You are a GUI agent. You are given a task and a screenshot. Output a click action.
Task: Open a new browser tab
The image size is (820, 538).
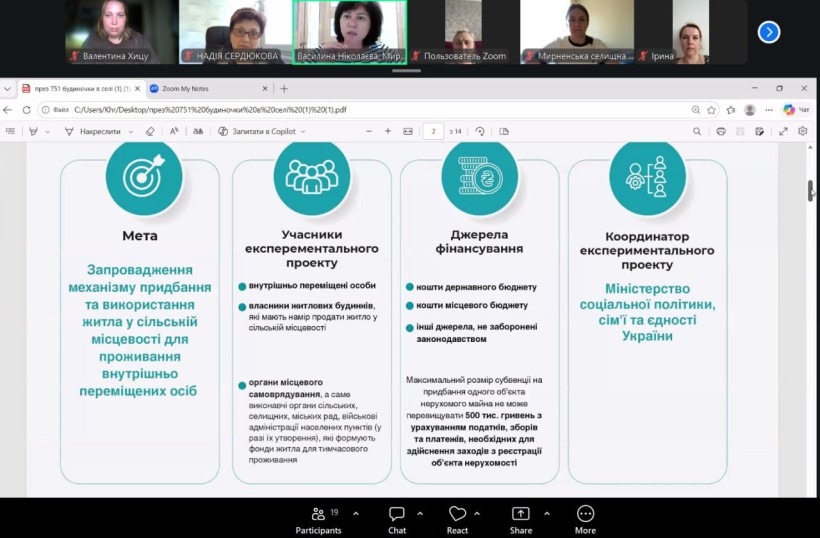pyautogui.click(x=284, y=89)
